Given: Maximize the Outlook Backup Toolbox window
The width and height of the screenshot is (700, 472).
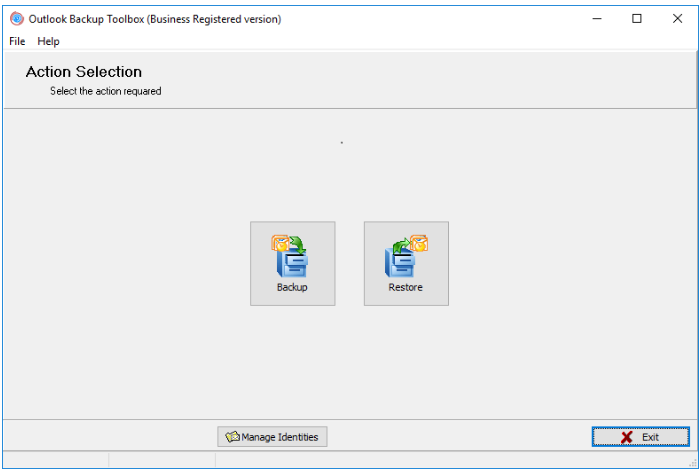Looking at the screenshot, I should [637, 19].
